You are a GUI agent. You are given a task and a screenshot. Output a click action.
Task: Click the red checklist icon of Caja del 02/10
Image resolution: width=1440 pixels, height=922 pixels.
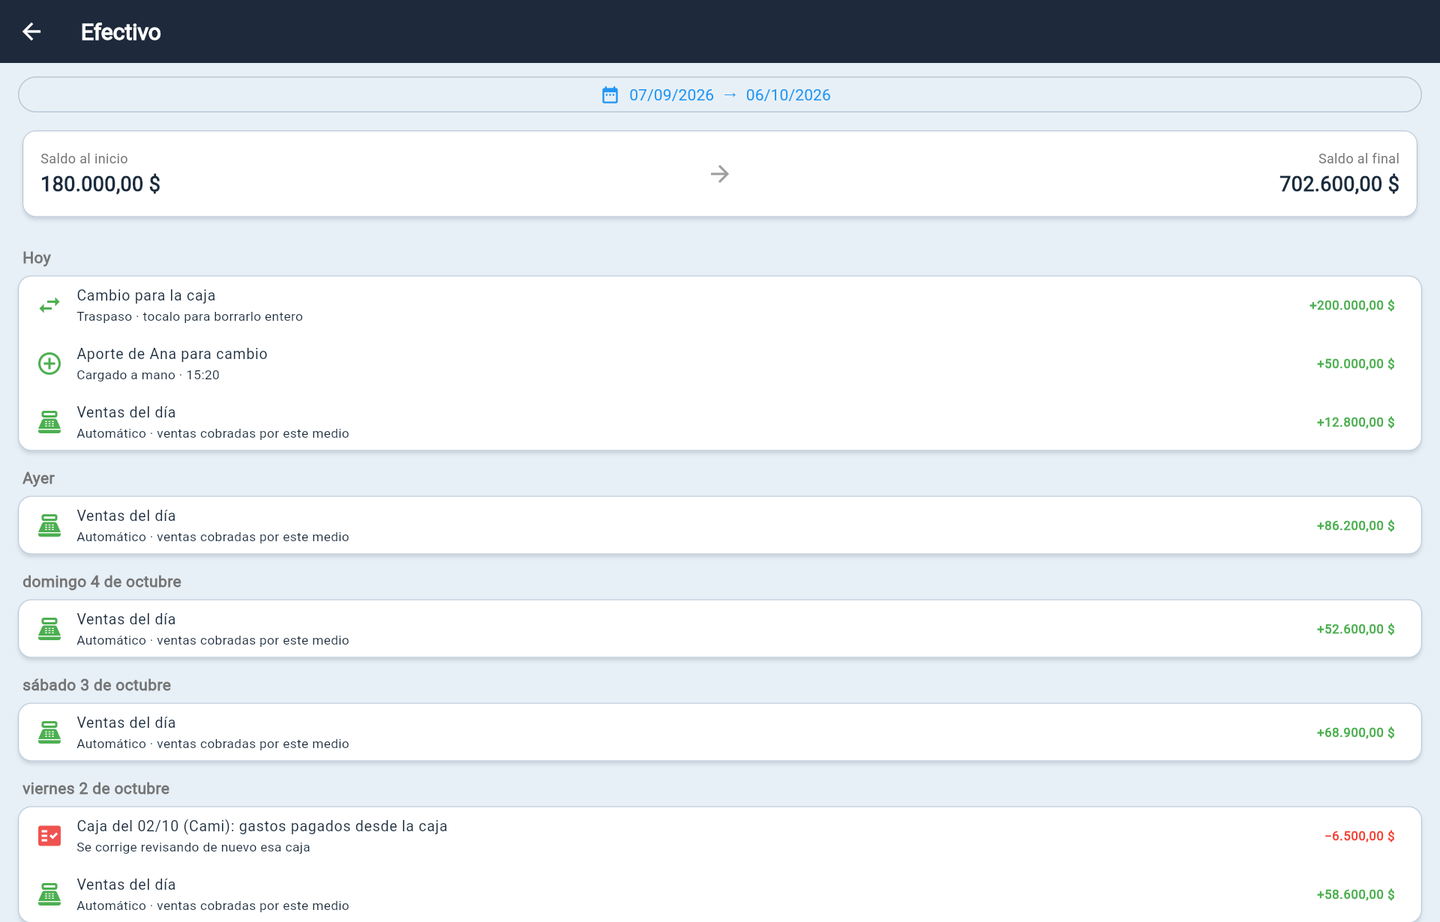(x=49, y=836)
